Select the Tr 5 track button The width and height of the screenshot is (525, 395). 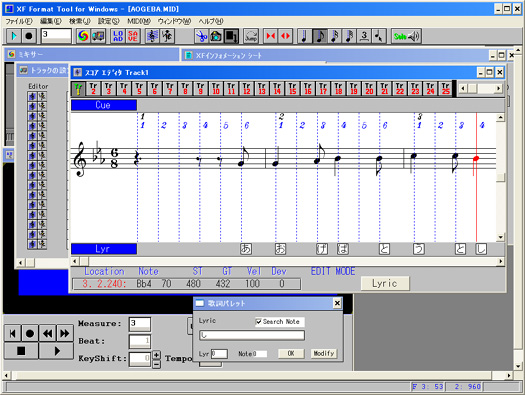click(139, 89)
